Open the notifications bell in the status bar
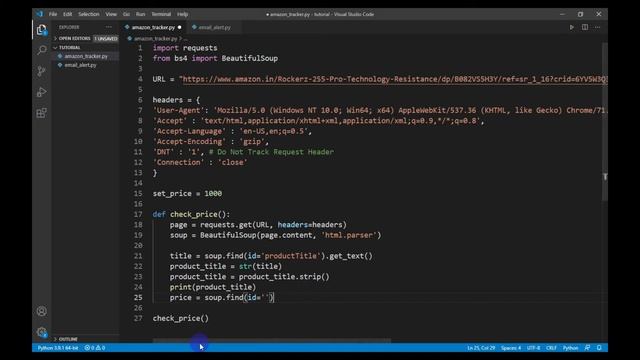Viewport: 640px width, 360px height. [599, 348]
